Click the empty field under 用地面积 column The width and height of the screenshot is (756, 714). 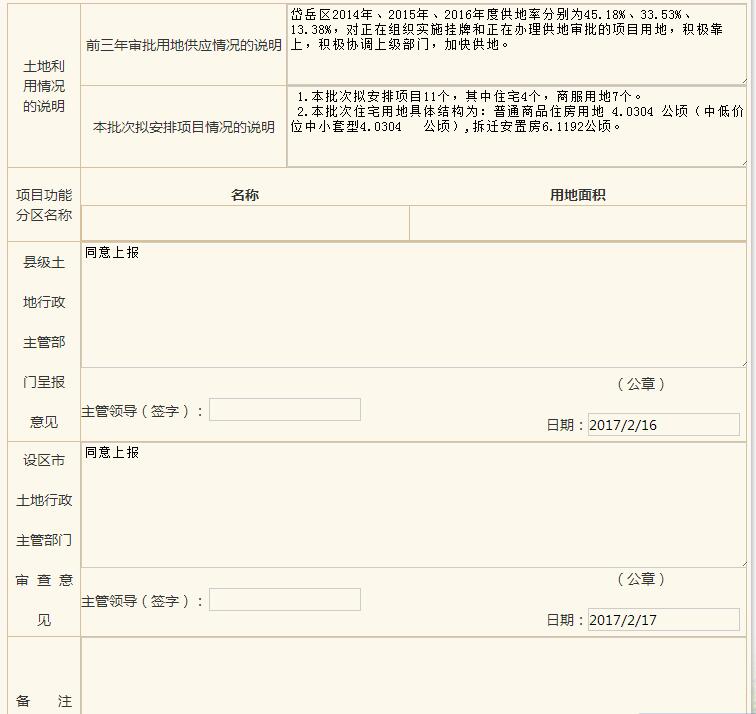click(x=577, y=223)
